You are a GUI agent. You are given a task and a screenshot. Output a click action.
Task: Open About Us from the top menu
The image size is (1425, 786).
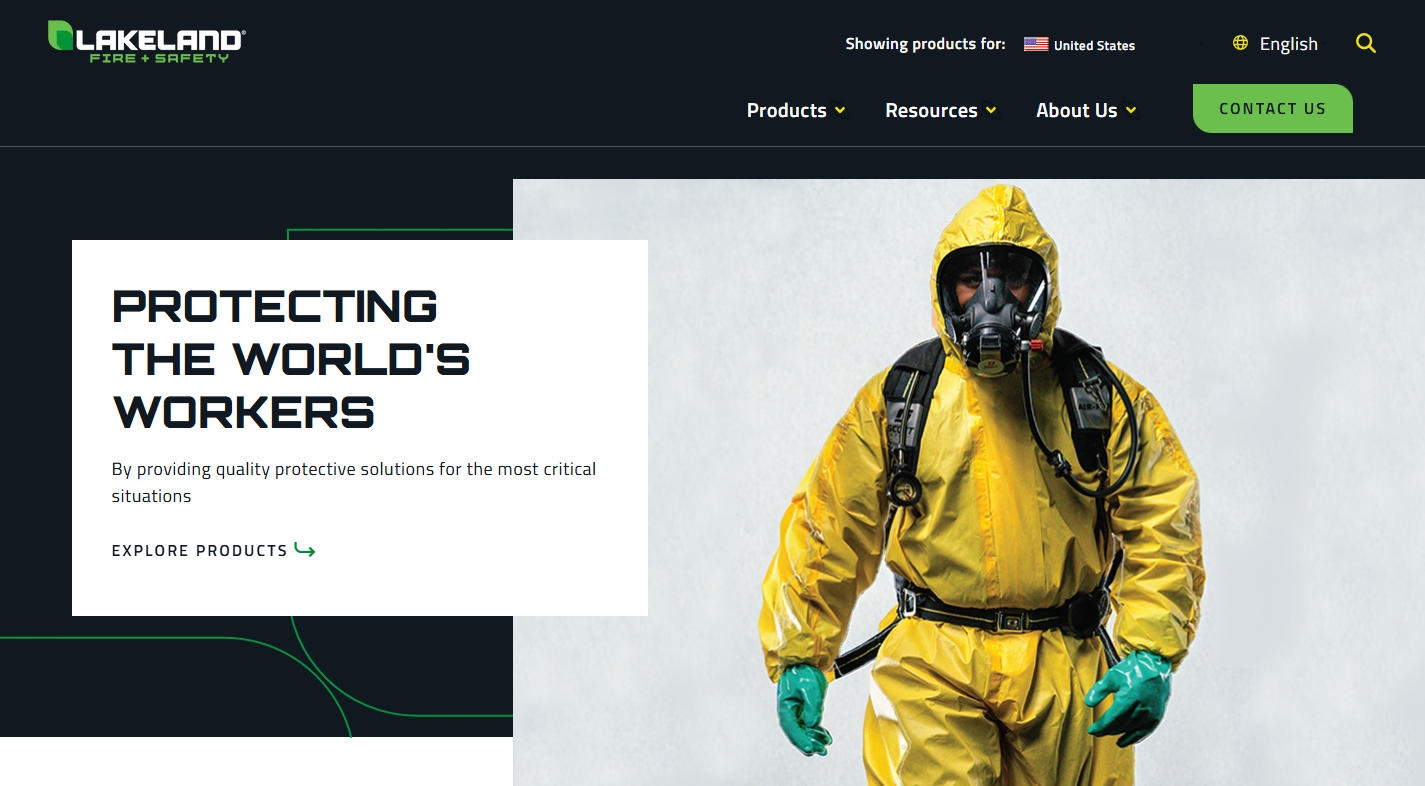(x=1077, y=110)
